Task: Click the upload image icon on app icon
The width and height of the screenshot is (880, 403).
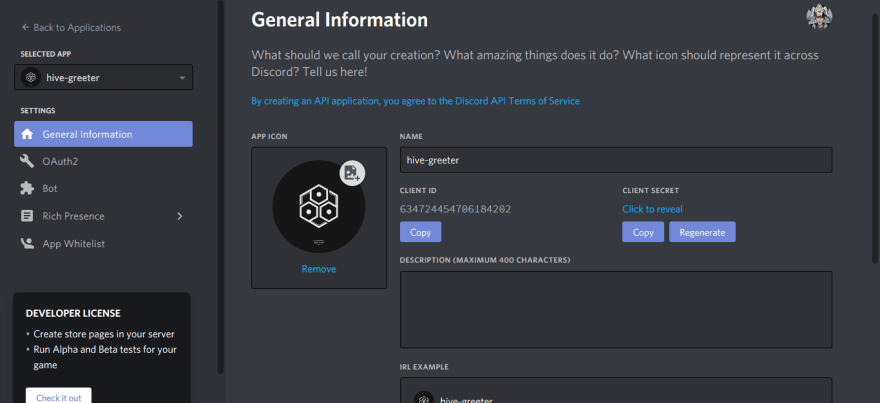Action: (352, 173)
